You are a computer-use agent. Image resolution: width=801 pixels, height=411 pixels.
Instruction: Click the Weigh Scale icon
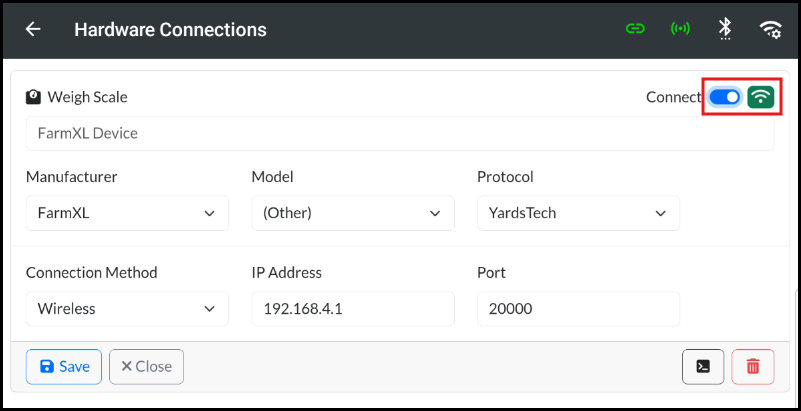[x=33, y=96]
